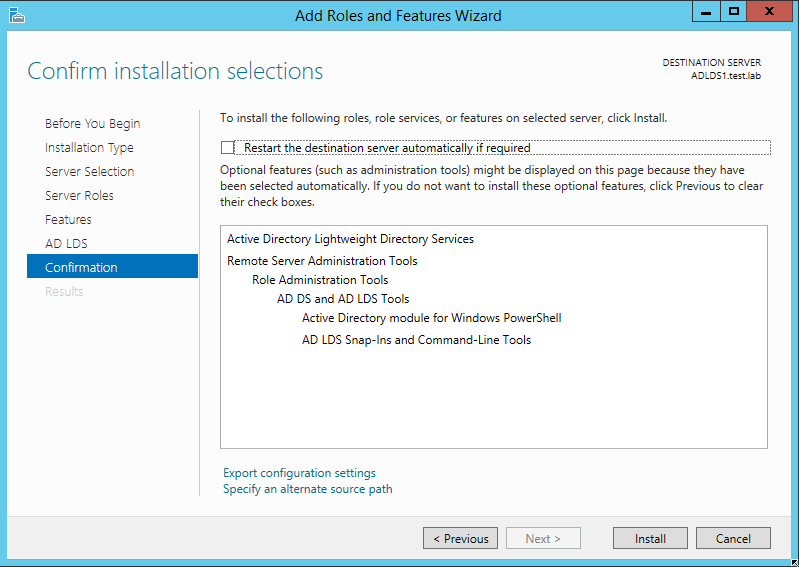This screenshot has height=567, width=799.
Task: Select Remote Server Administration Tools entry
Action: point(322,261)
